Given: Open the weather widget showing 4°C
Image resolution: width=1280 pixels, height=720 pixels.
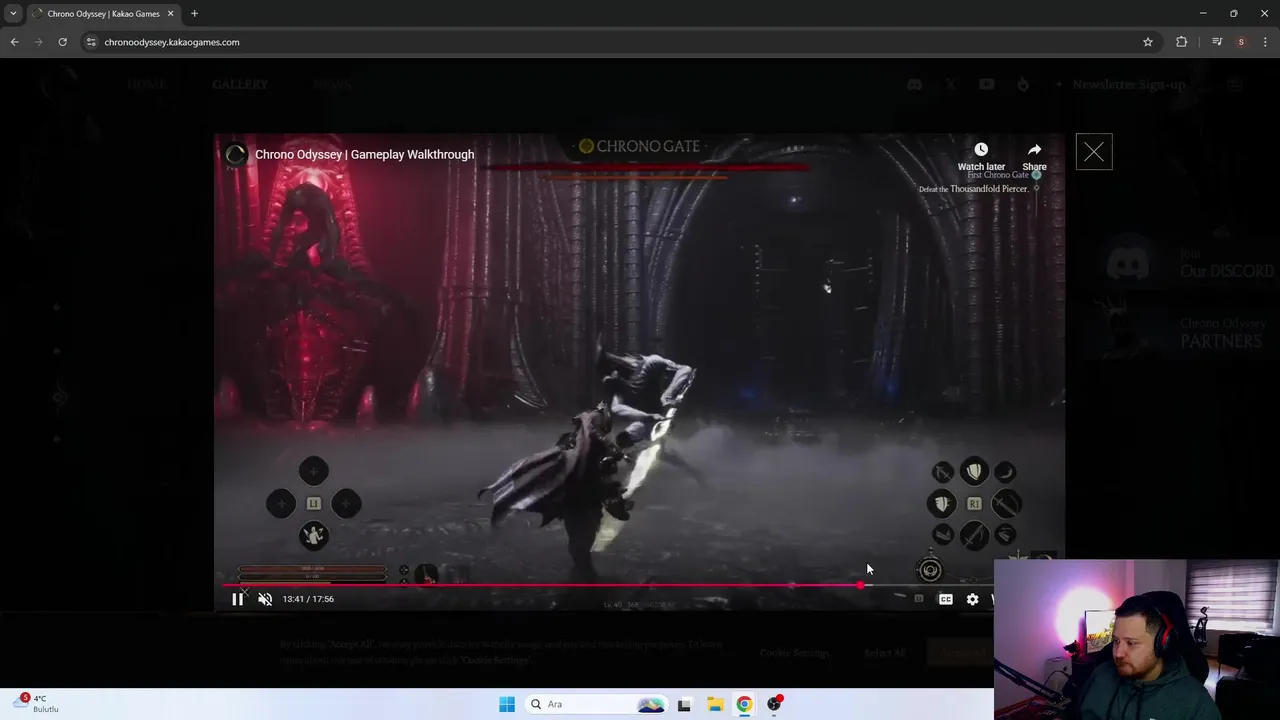Looking at the screenshot, I should (38, 704).
